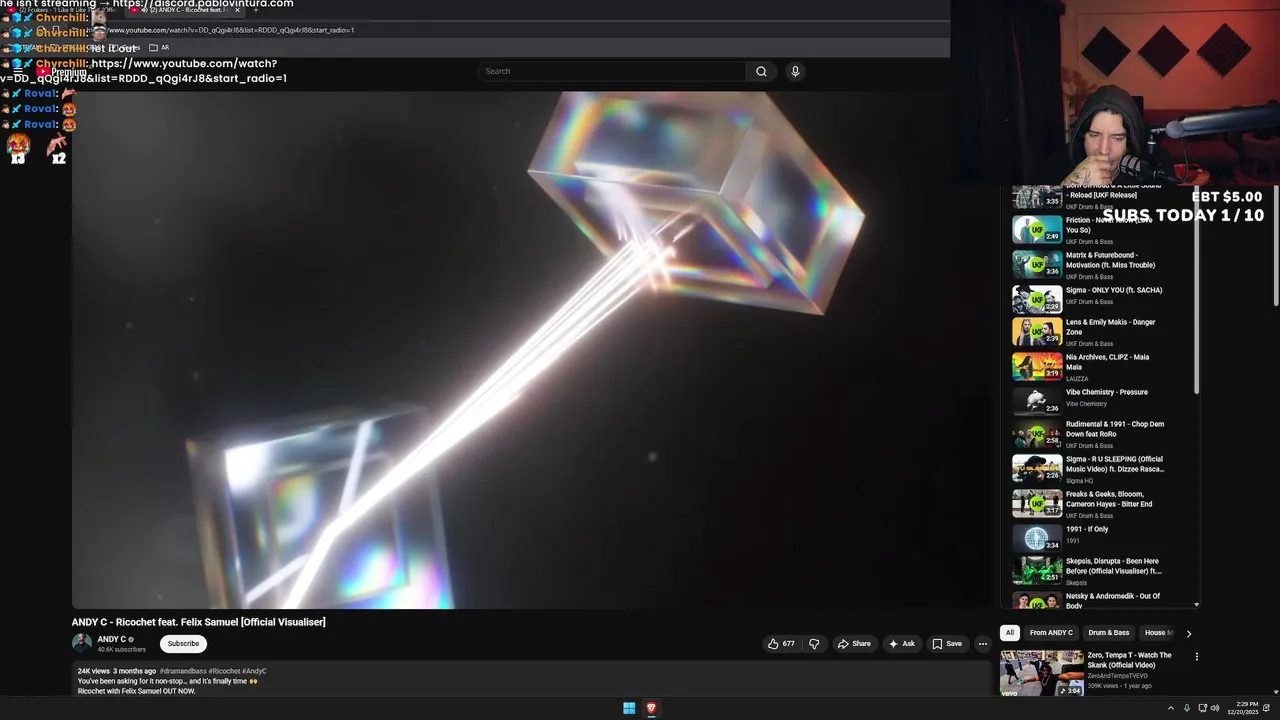Activate voice search microphone icon
This screenshot has height=720, width=1280.
[x=795, y=71]
